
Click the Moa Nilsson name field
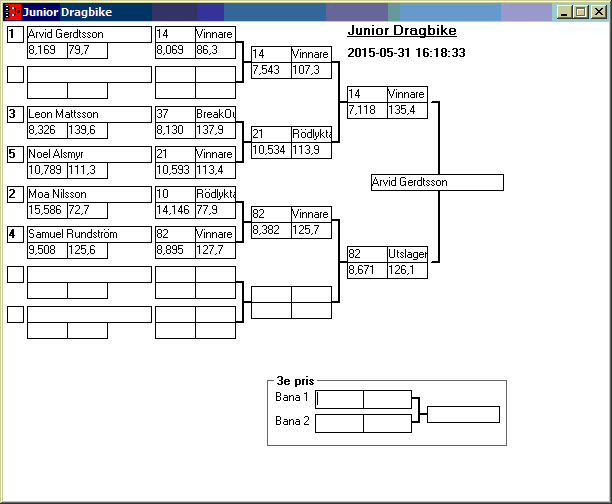88,194
